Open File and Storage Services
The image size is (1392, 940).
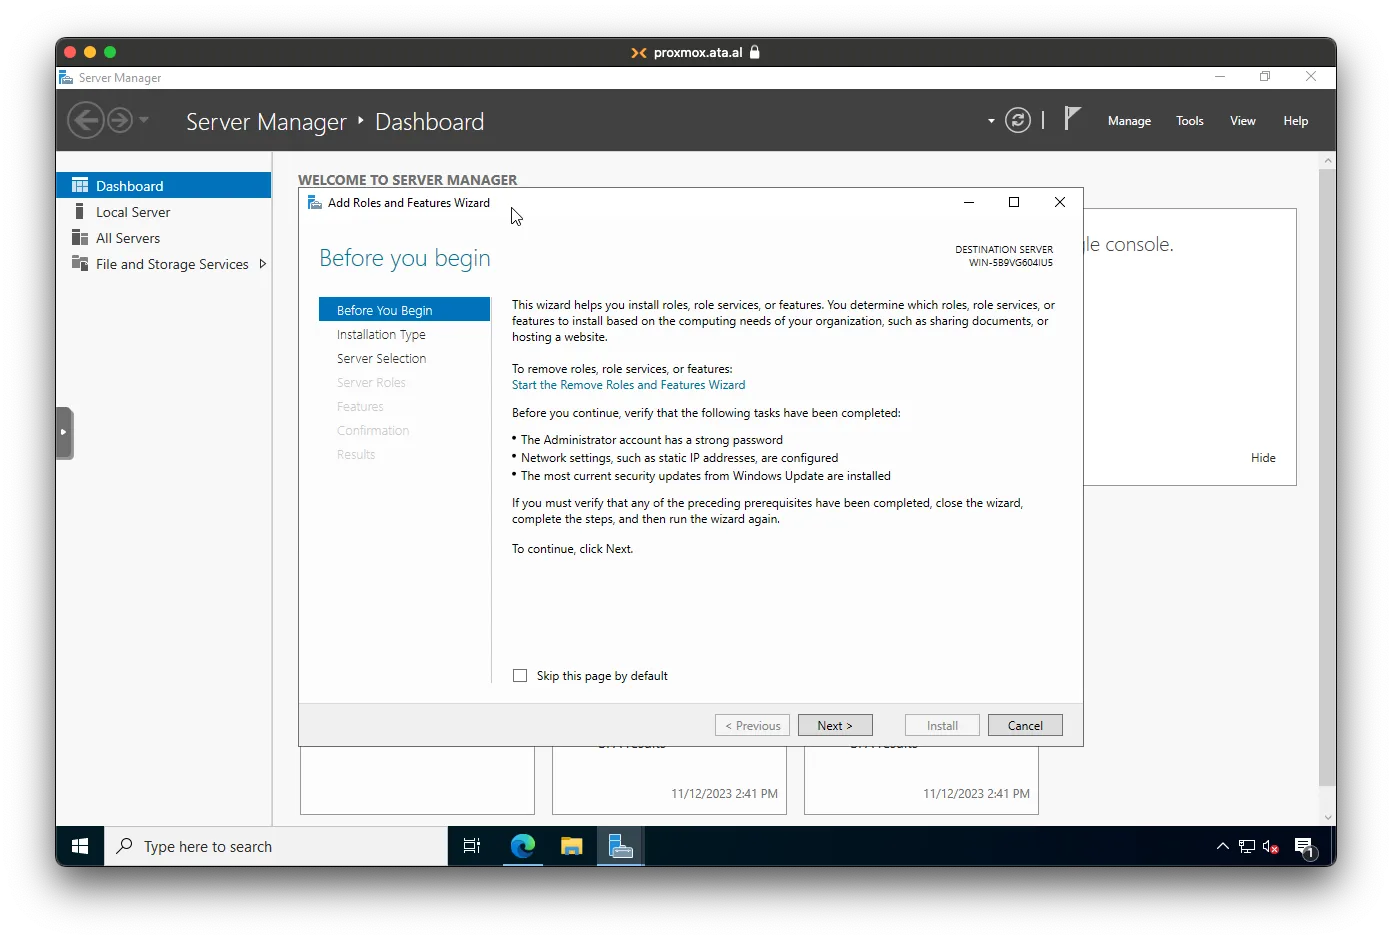click(x=164, y=264)
